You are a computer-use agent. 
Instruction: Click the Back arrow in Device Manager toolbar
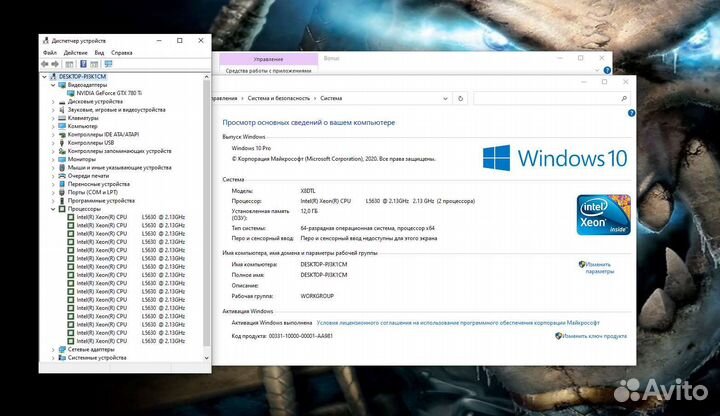45,64
